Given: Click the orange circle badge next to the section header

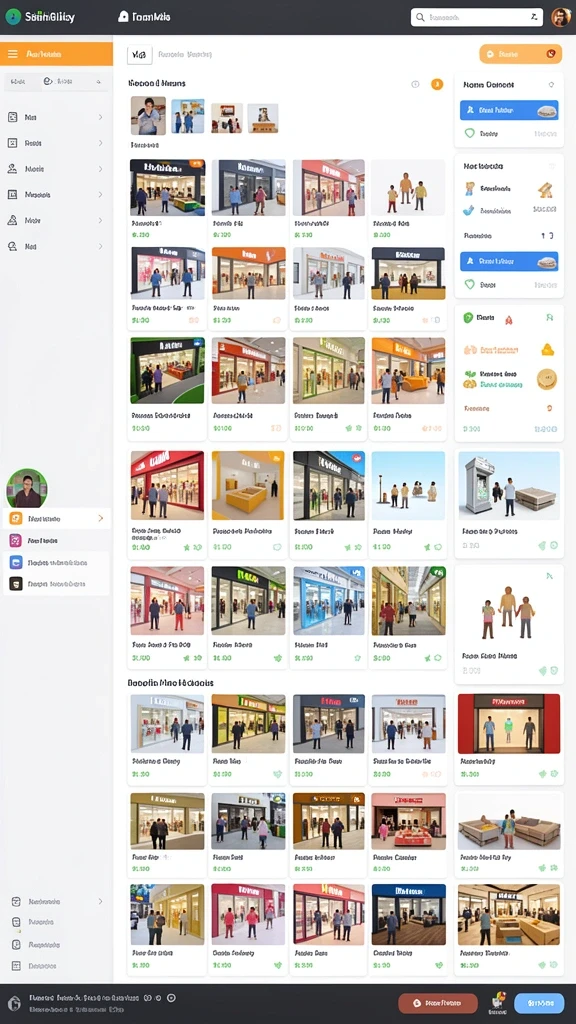Looking at the screenshot, I should click(x=437, y=84).
